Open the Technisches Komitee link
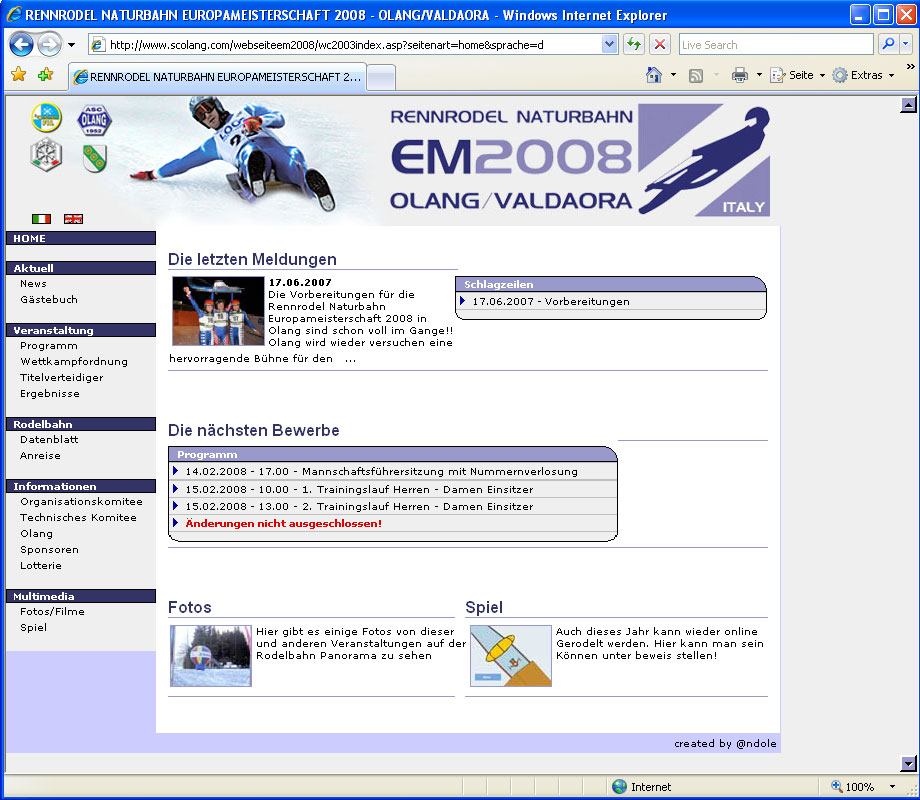The image size is (920, 800). coord(79,517)
